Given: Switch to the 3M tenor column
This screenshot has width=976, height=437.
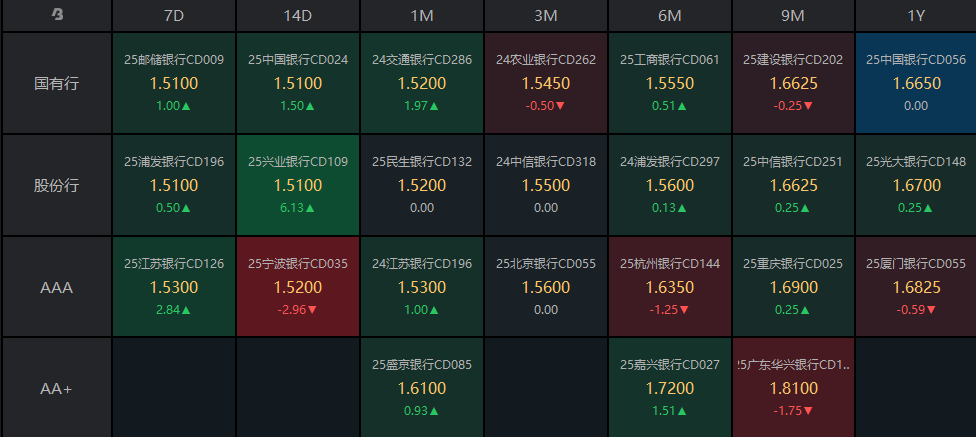Looking at the screenshot, I should click(x=546, y=15).
